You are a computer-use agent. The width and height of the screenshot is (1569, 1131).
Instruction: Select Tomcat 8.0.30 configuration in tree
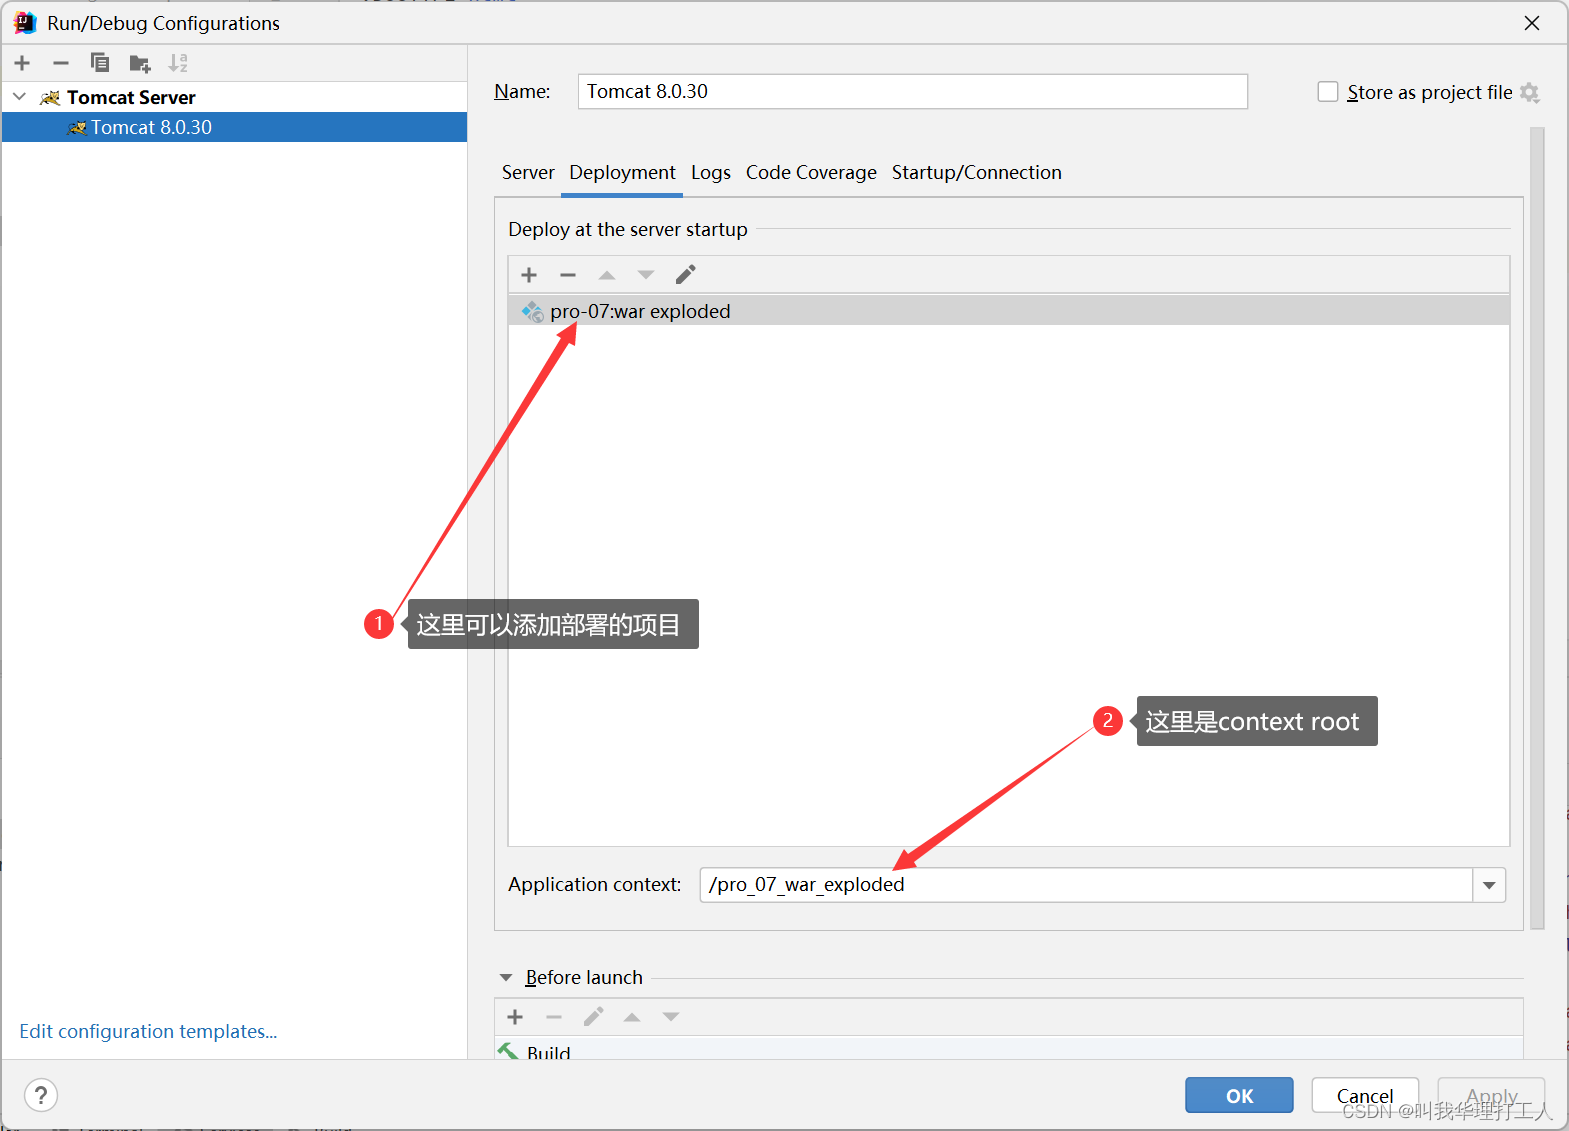[x=234, y=127]
